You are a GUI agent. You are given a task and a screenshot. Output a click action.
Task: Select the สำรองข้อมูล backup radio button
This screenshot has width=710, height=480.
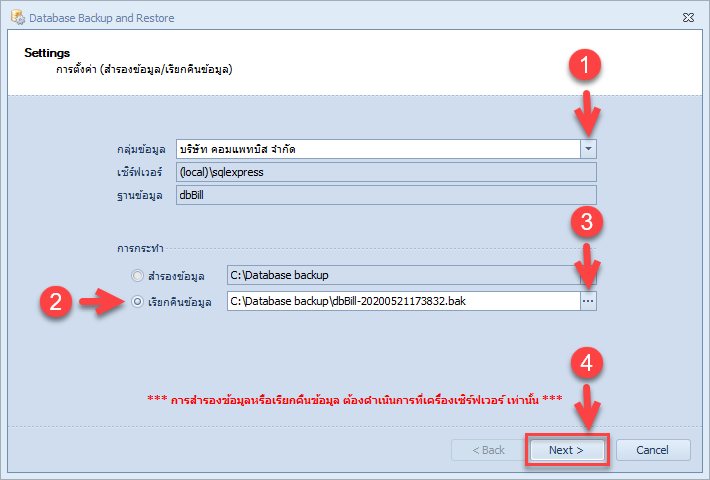(x=137, y=275)
